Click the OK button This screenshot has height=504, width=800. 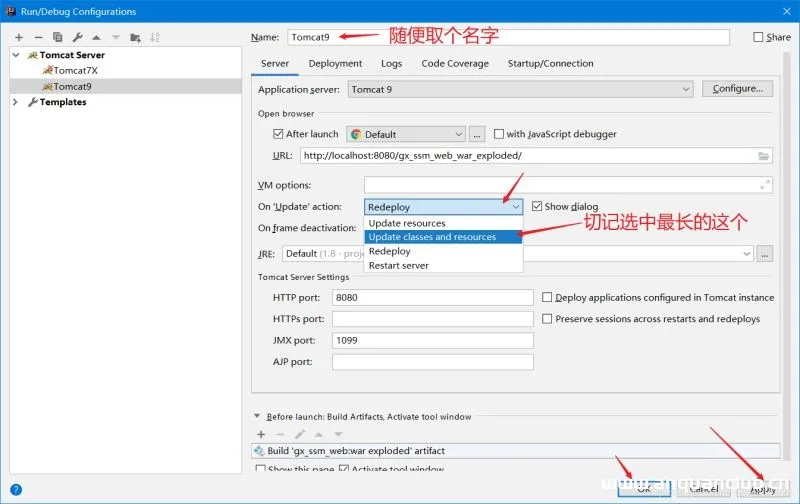tap(644, 489)
